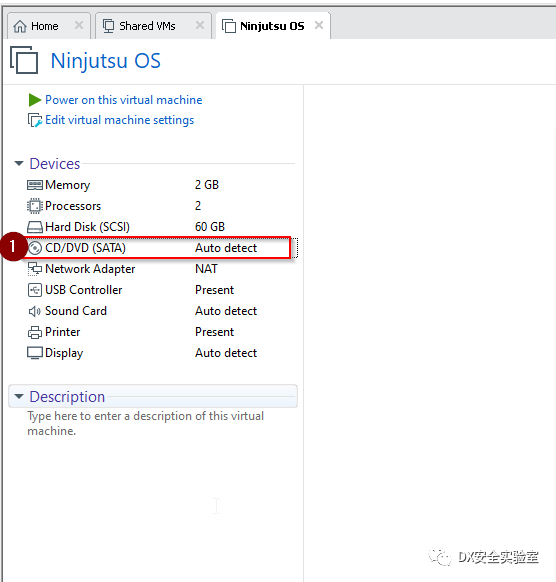This screenshot has width=556, height=582.
Task: Click the USB Controller icon
Action: pyautogui.click(x=35, y=290)
